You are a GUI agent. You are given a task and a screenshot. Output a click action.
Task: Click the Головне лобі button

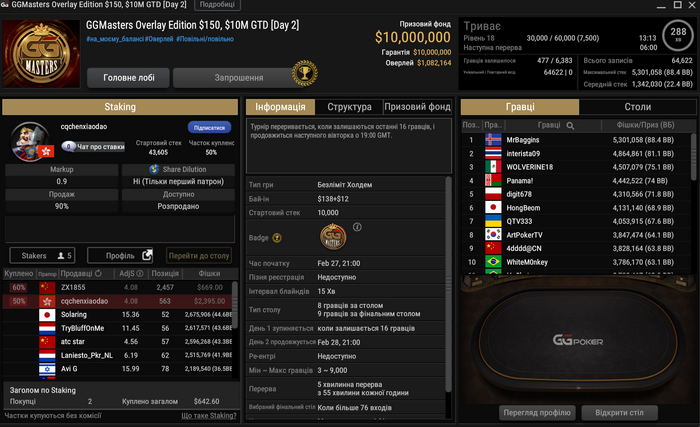129,78
